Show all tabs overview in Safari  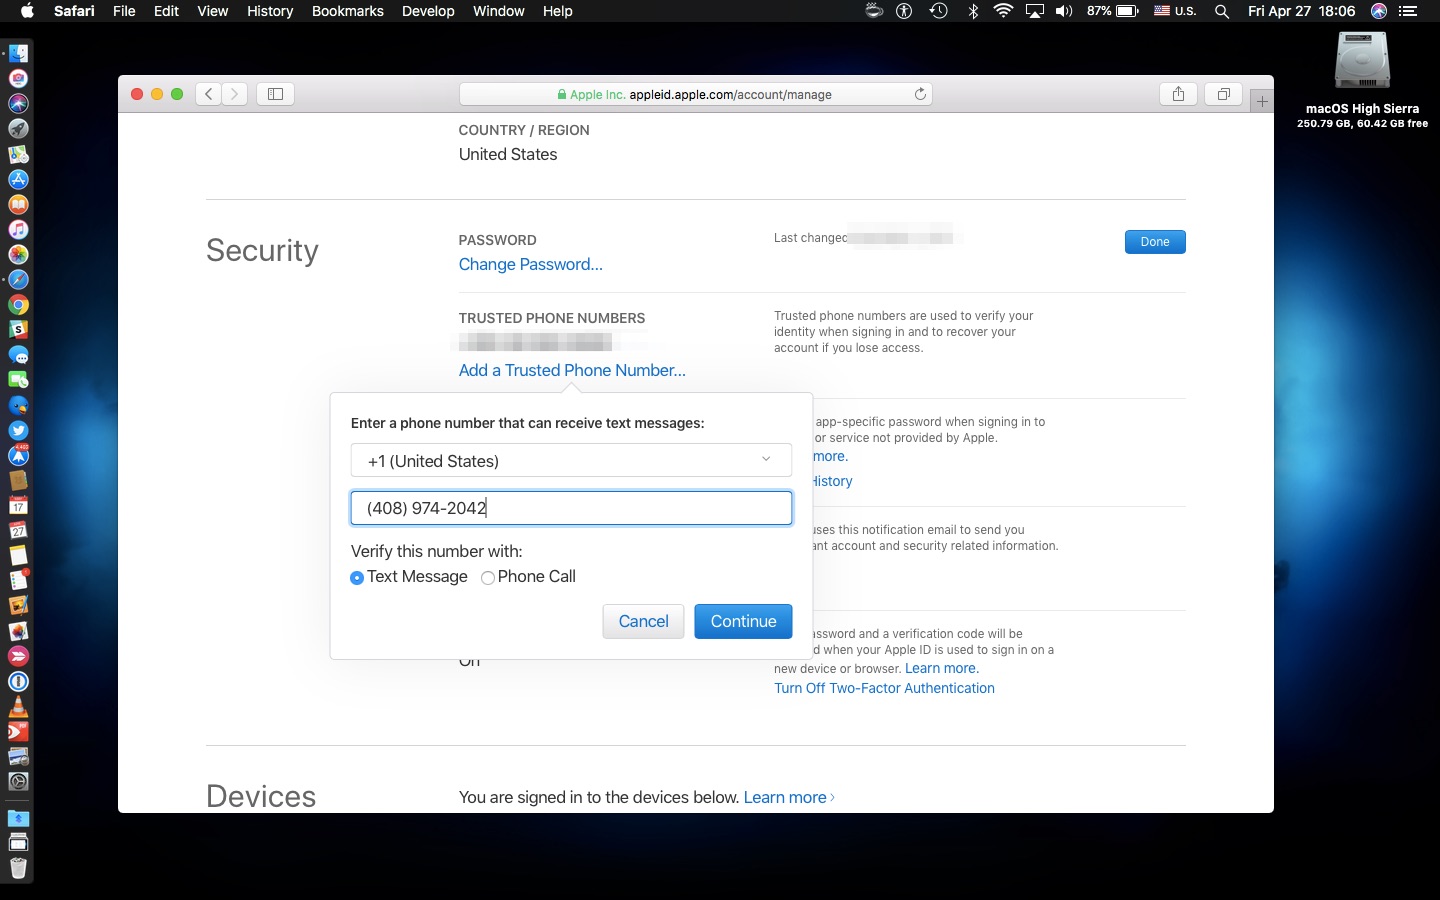[x=1223, y=94]
